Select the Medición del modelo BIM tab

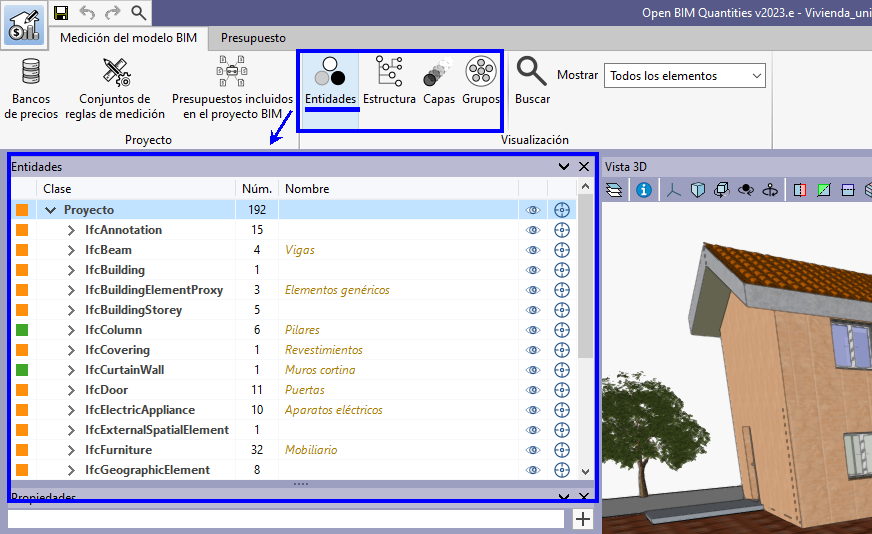coord(128,38)
